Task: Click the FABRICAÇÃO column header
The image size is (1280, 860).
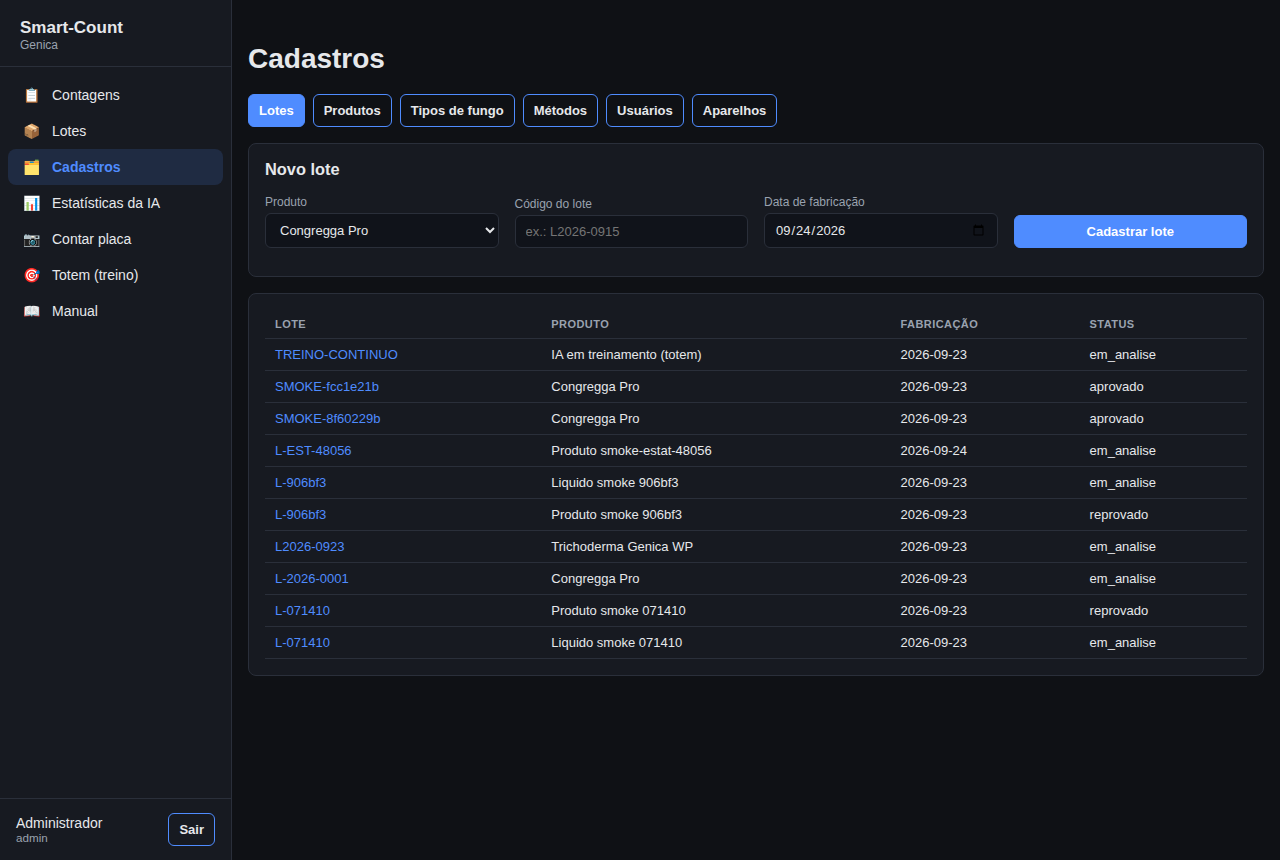Action: tap(939, 324)
